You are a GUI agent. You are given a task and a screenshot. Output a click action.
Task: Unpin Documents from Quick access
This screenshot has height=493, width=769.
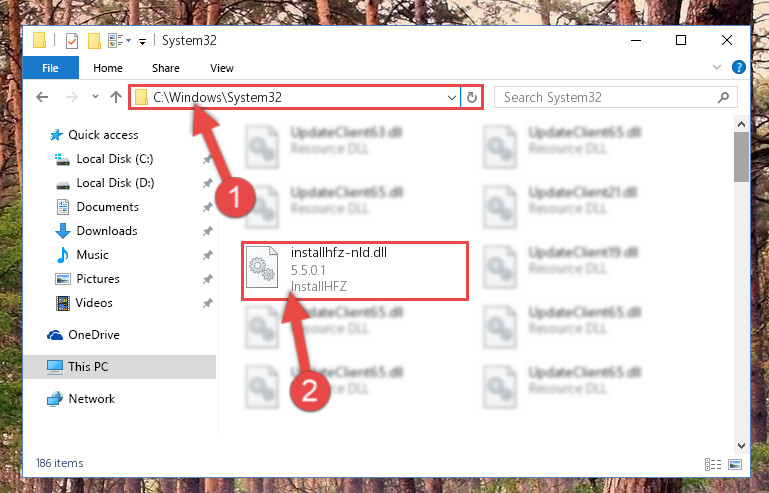(208, 207)
